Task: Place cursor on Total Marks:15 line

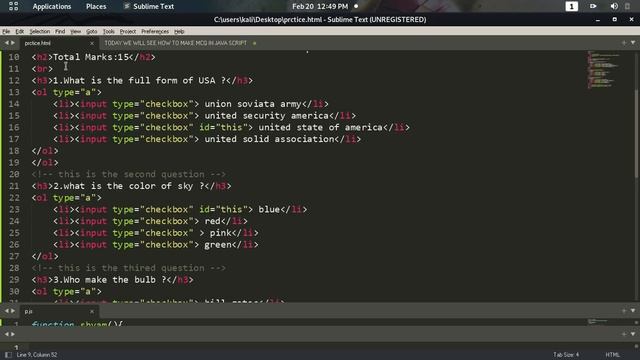Action: tap(93, 57)
